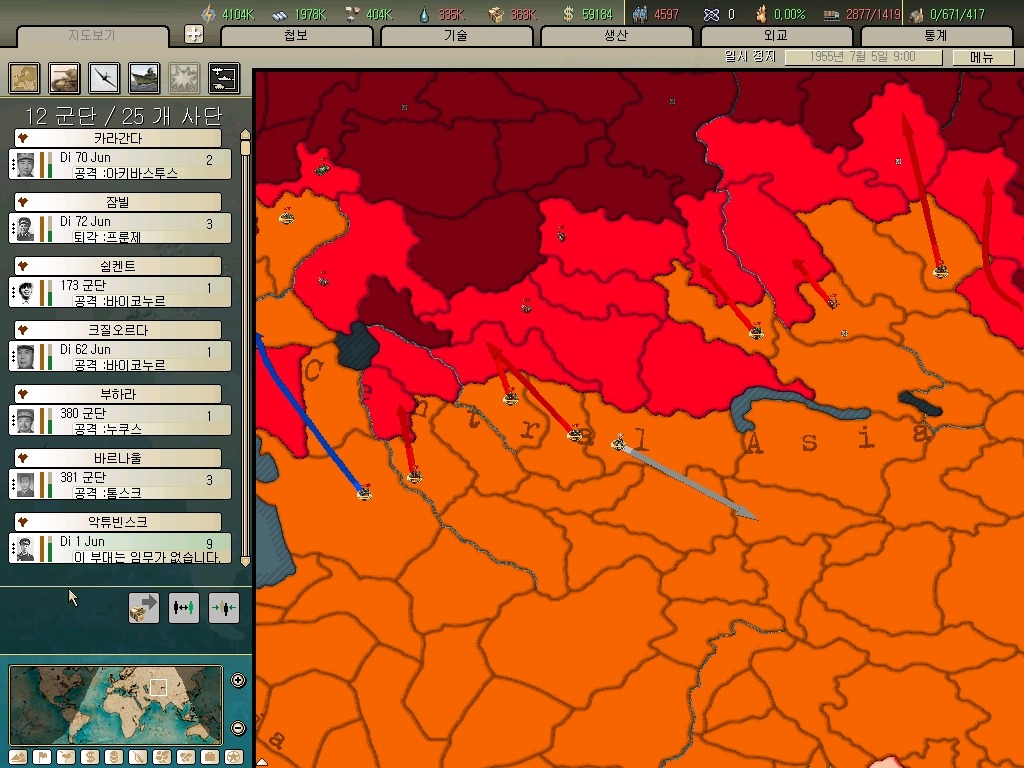Open the force pool deployment icon
Image resolution: width=1024 pixels, height=768 pixels.
tap(224, 78)
